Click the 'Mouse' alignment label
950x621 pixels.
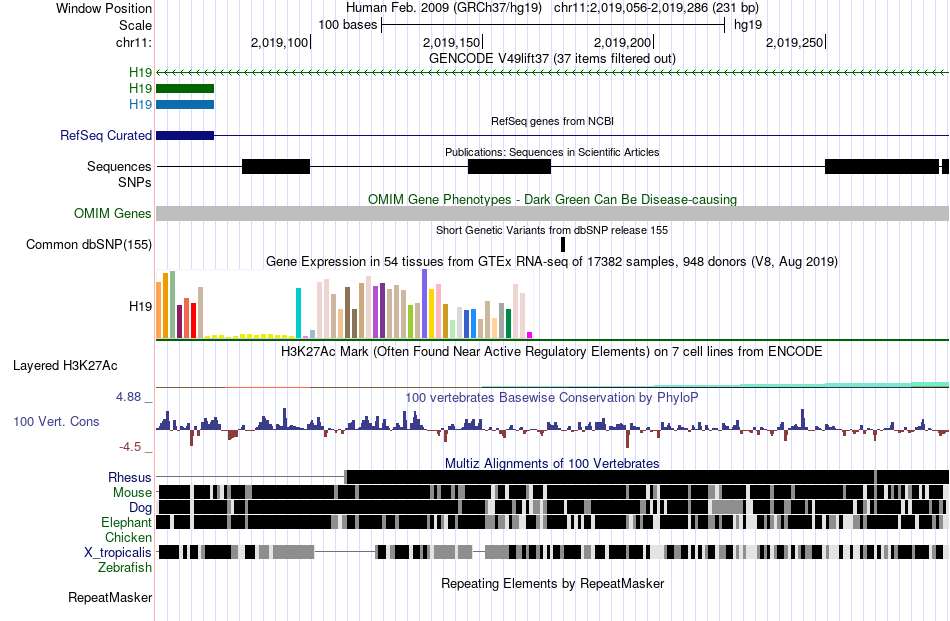131,493
